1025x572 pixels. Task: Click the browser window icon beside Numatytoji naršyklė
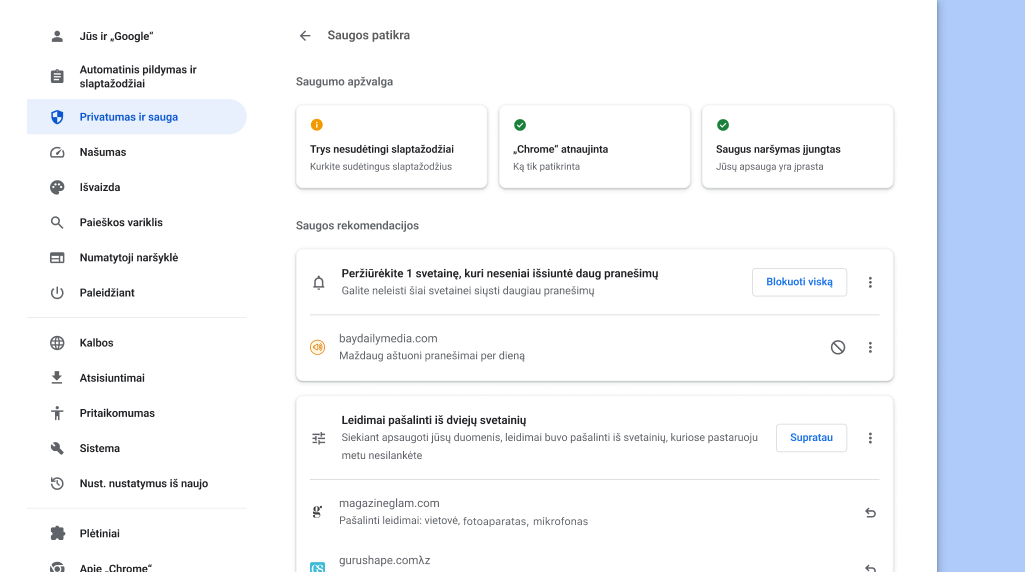(x=57, y=258)
